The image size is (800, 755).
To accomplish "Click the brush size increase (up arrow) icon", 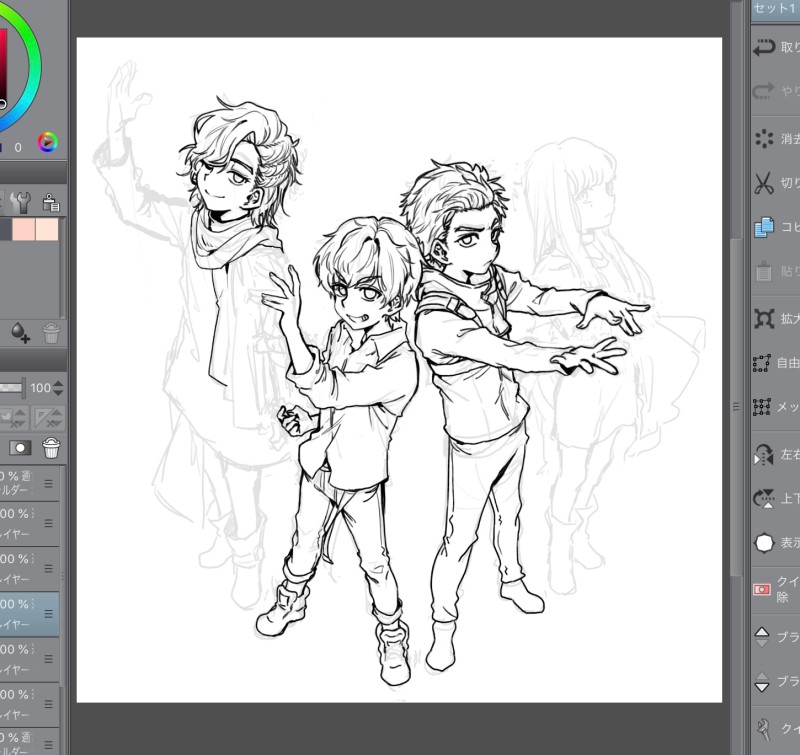I will [762, 637].
